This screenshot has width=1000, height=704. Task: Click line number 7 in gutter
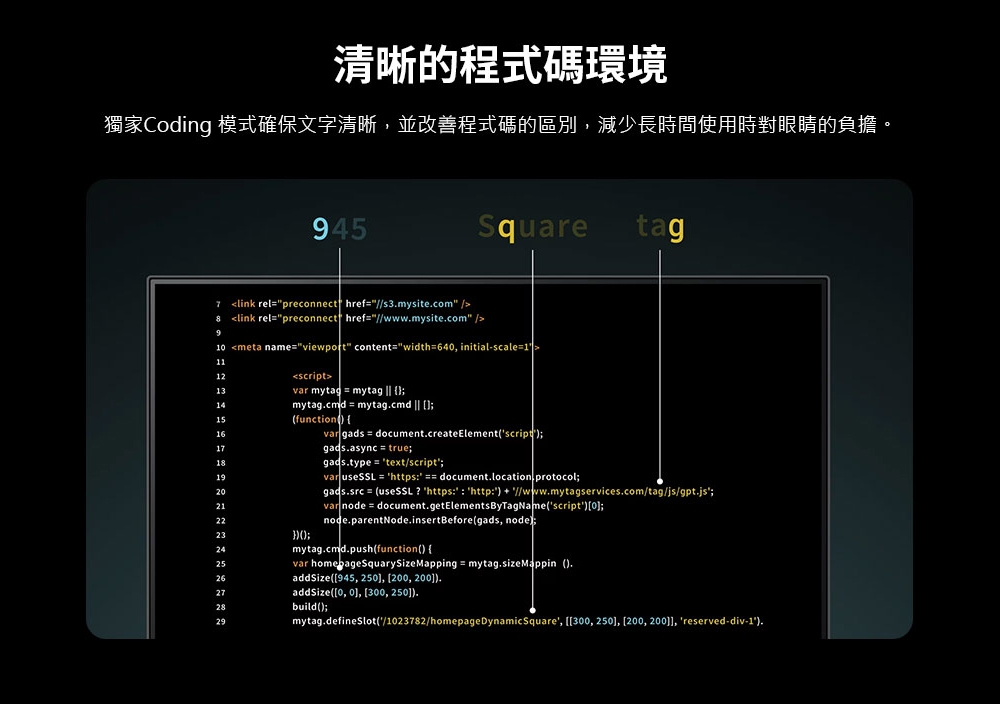(218, 304)
